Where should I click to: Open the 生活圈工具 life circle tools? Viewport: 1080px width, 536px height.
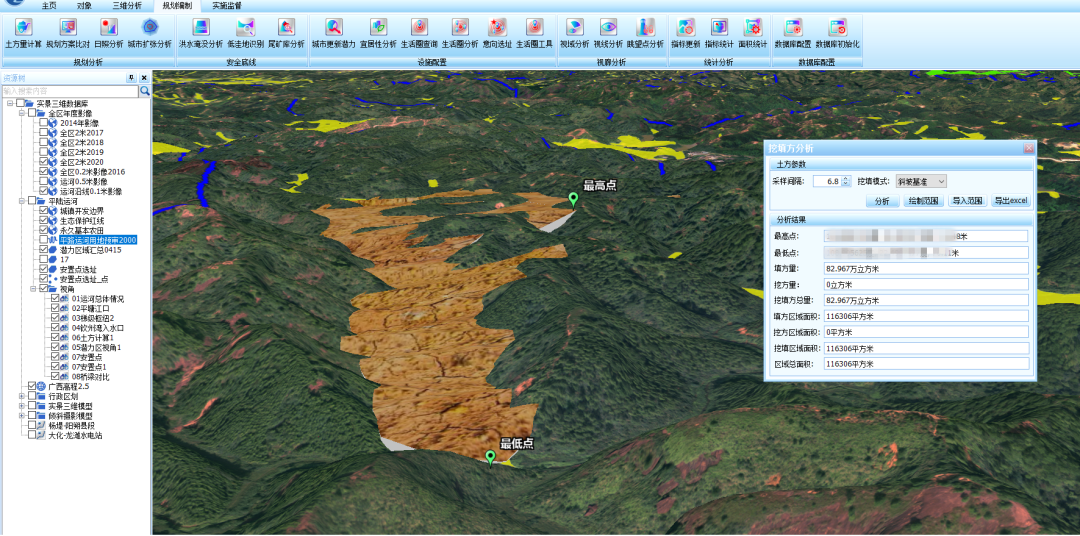pyautogui.click(x=534, y=33)
